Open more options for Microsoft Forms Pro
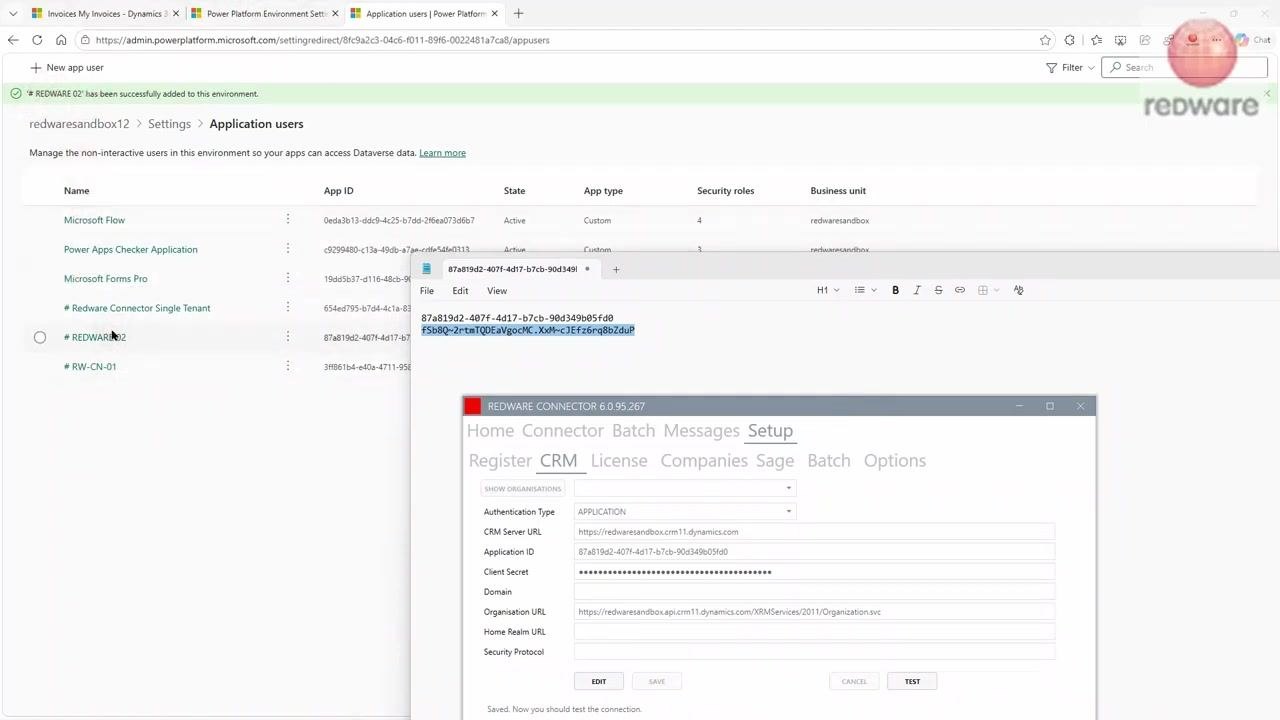 (288, 278)
